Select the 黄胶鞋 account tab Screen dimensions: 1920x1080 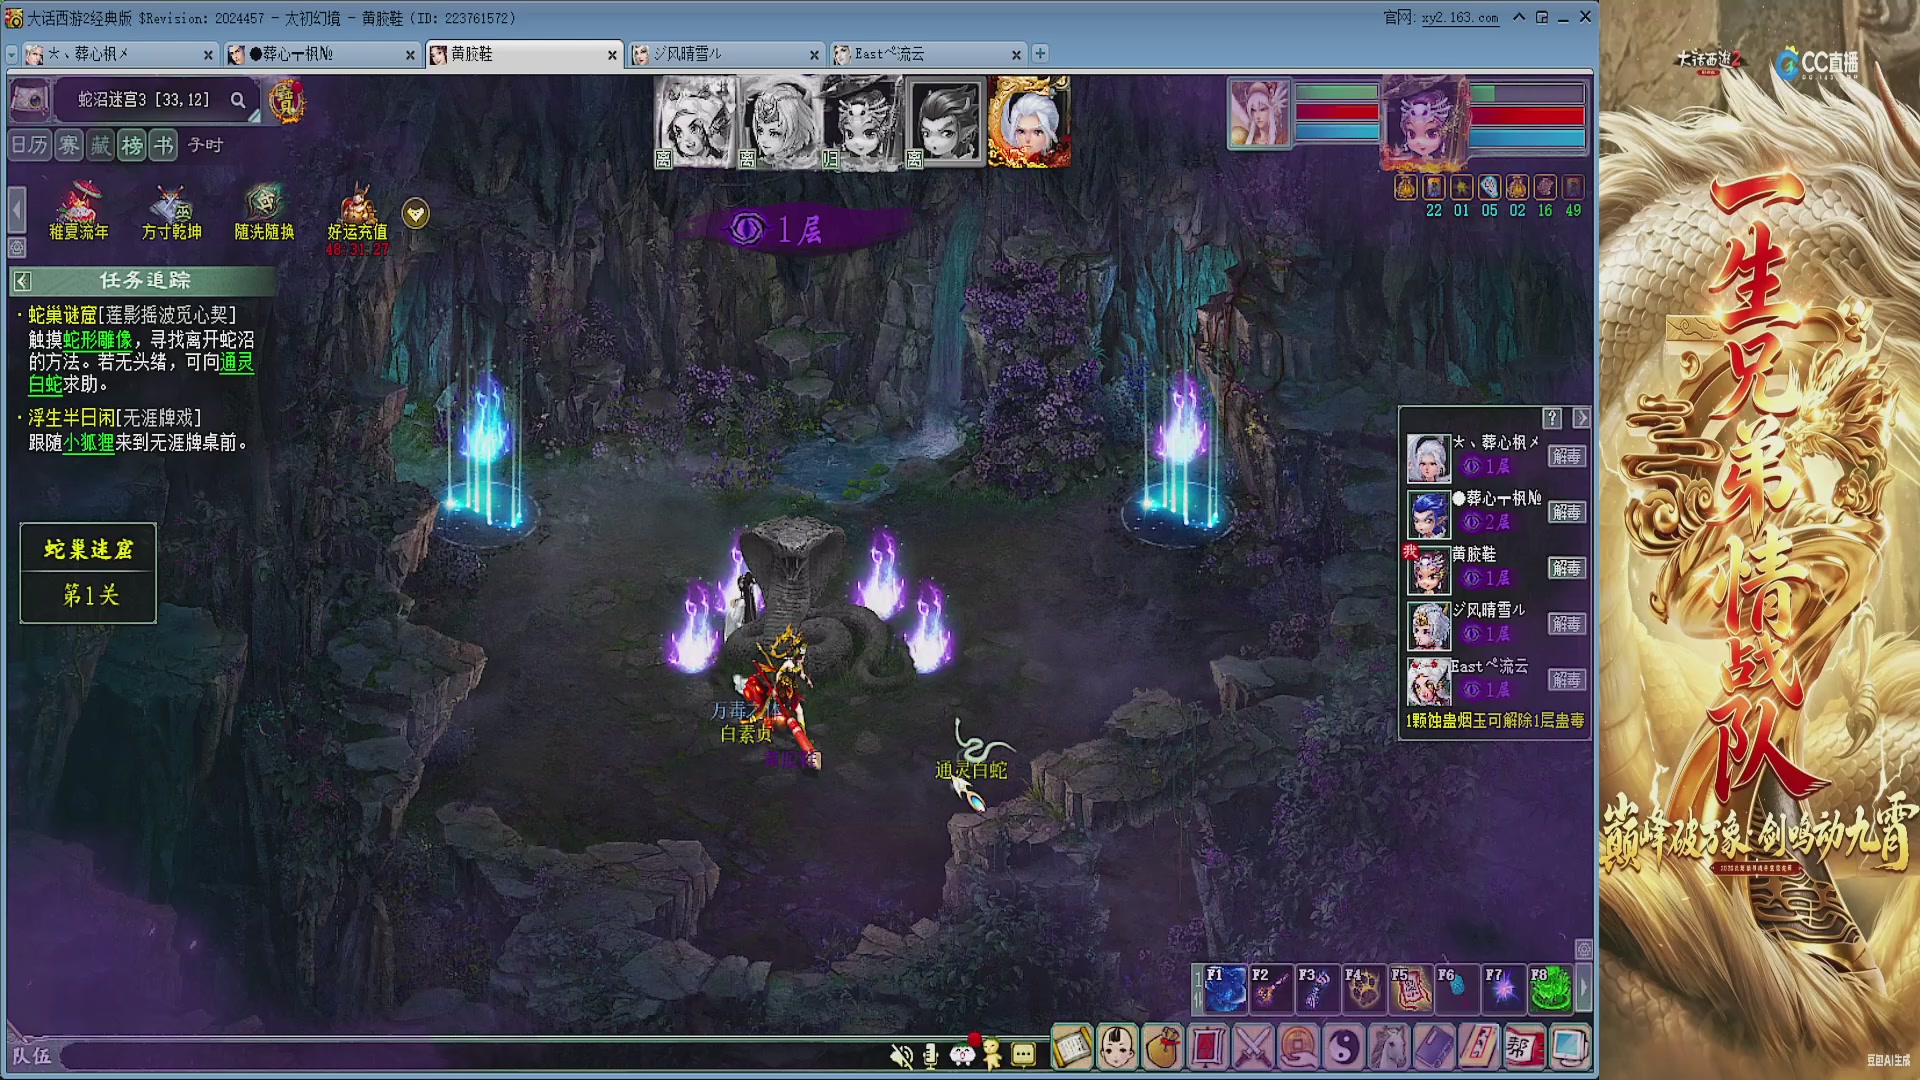pos(524,54)
